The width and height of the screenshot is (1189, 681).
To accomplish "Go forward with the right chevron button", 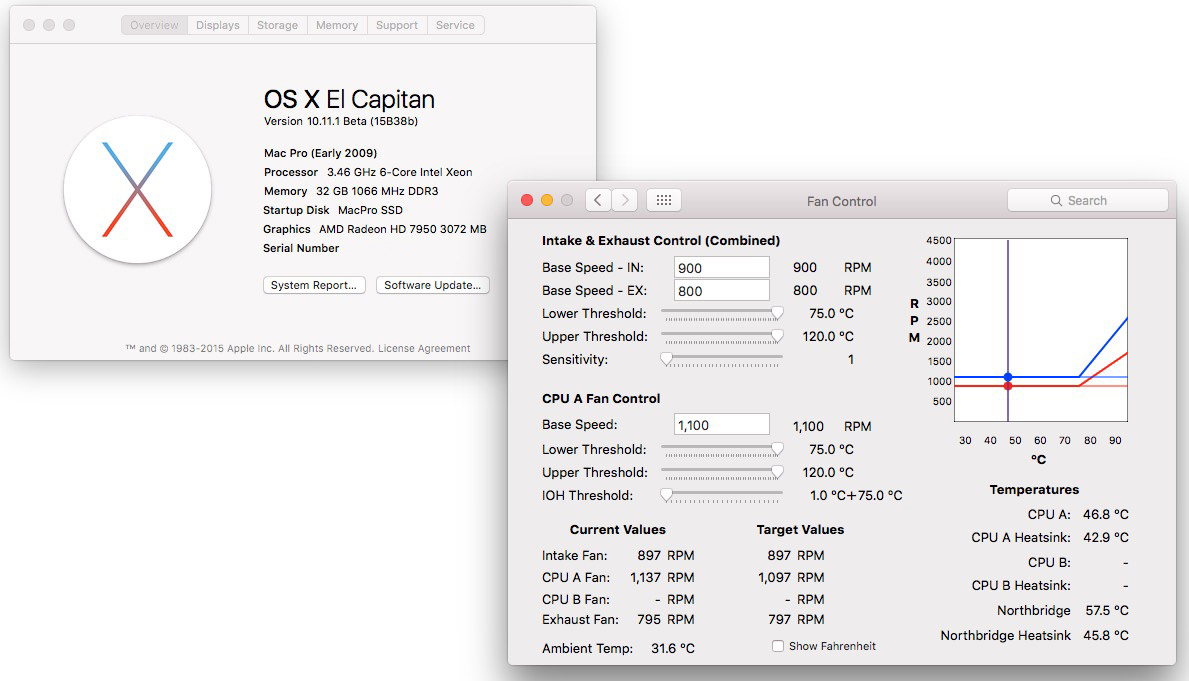I will [625, 200].
